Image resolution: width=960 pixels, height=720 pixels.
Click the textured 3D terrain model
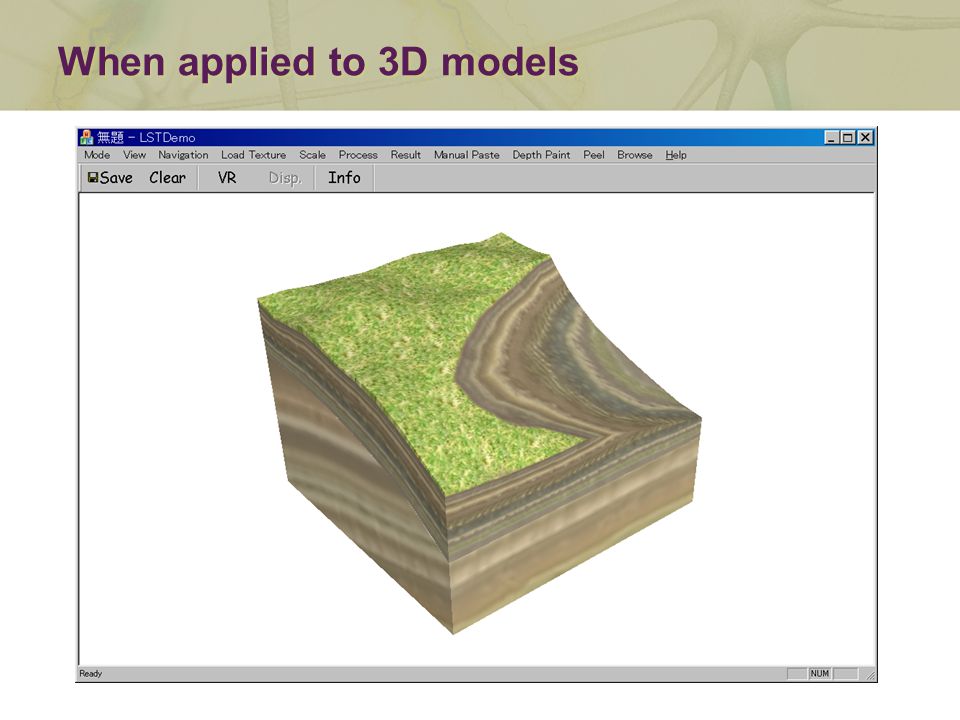pyautogui.click(x=479, y=433)
